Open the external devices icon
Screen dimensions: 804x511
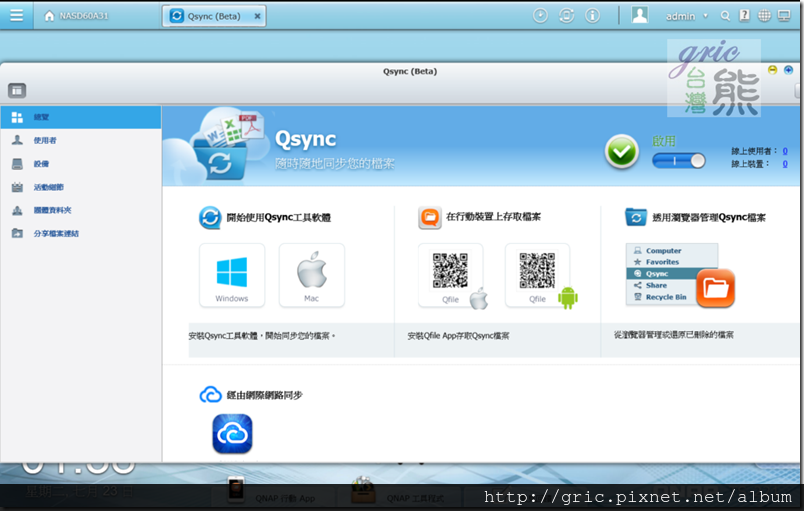(566, 16)
